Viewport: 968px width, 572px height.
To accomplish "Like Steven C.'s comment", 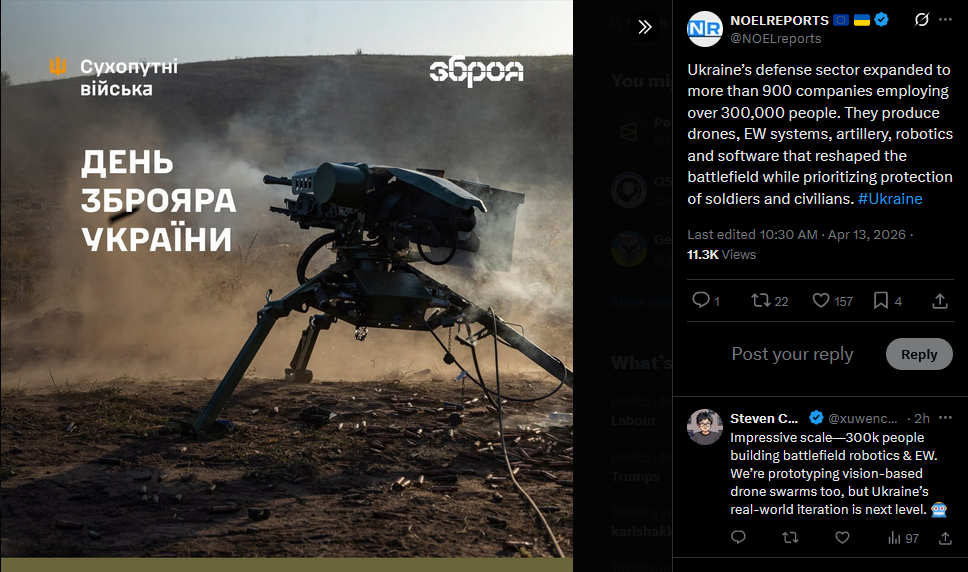I will (842, 537).
